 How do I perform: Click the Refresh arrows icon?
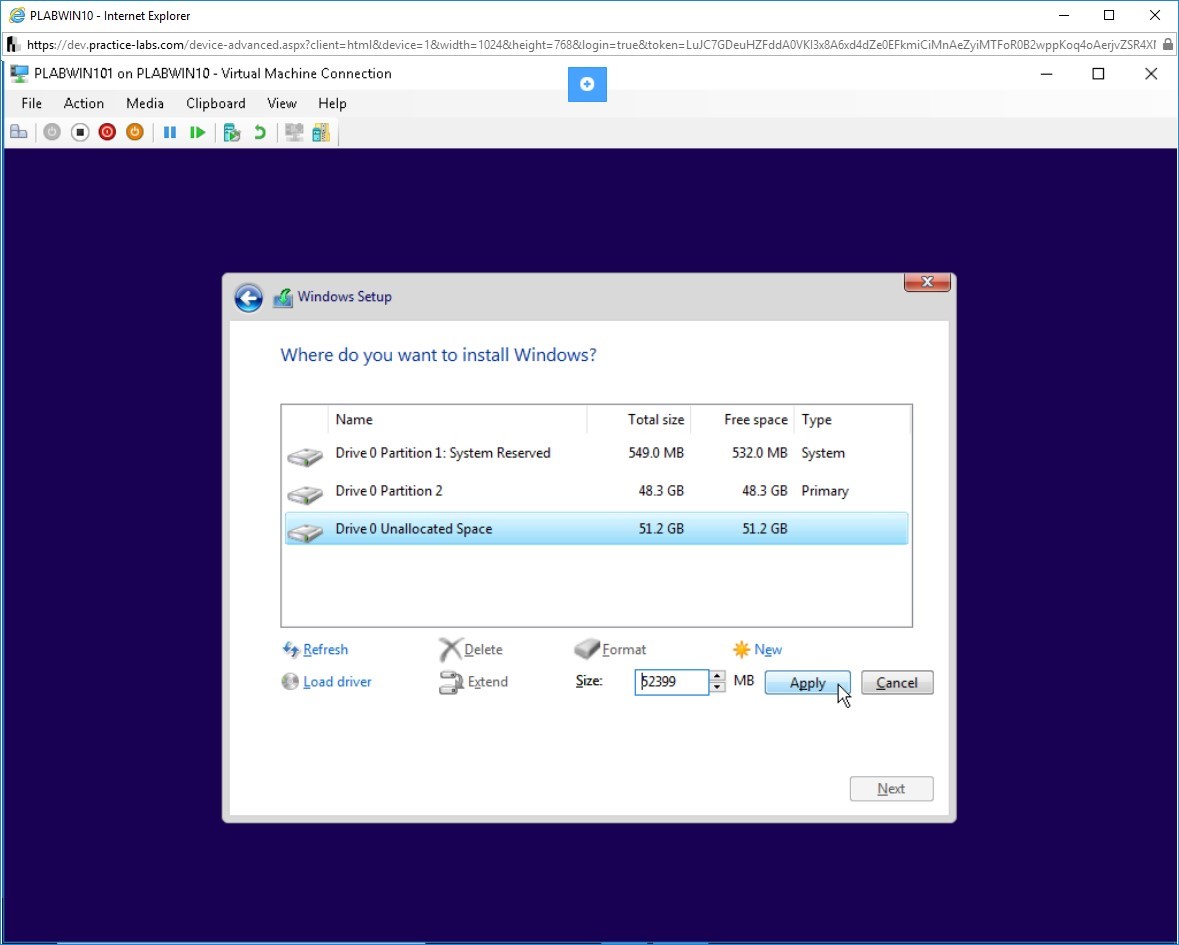coord(290,649)
